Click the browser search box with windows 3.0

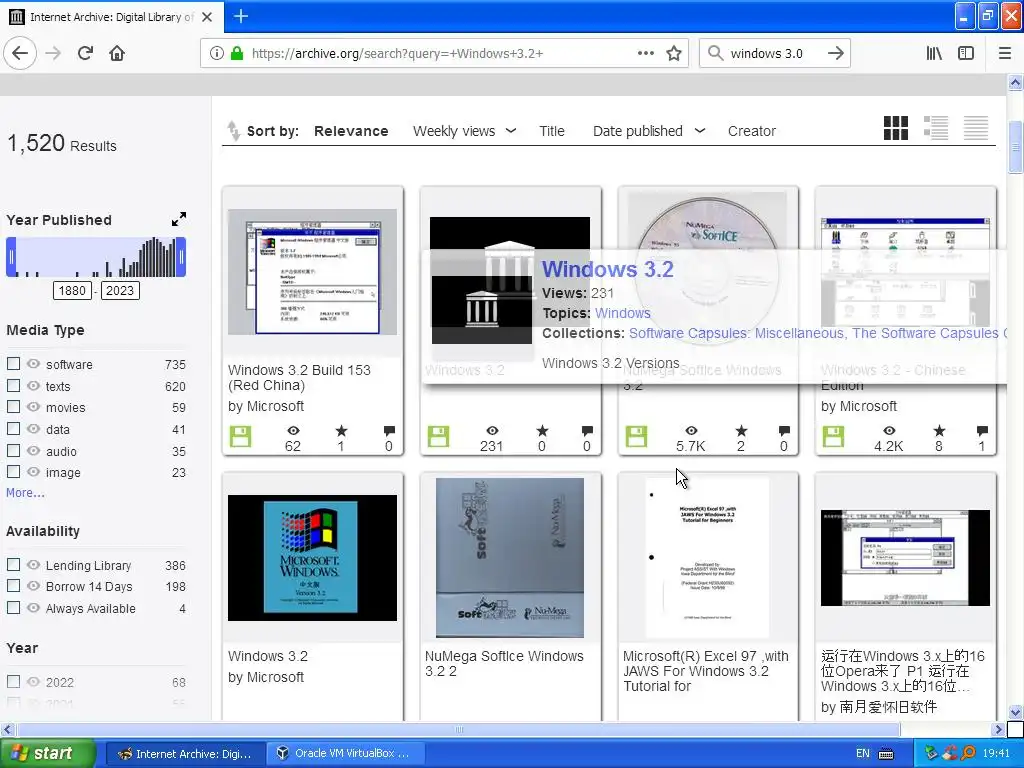click(x=773, y=54)
